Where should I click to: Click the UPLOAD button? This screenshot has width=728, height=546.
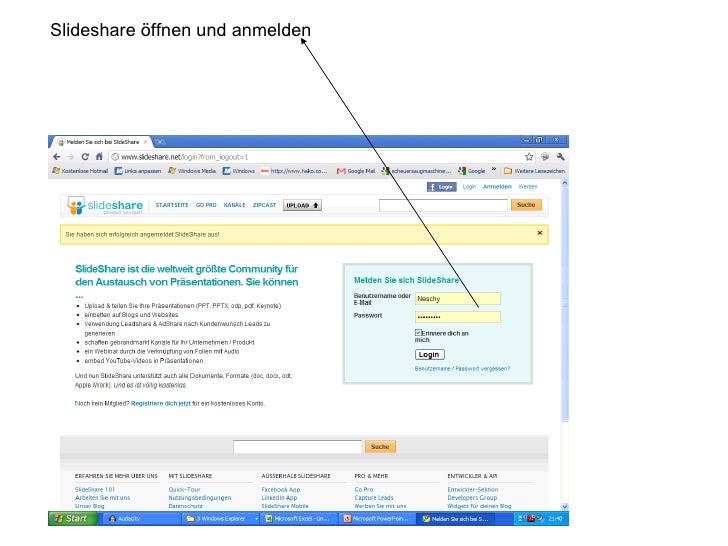302,205
